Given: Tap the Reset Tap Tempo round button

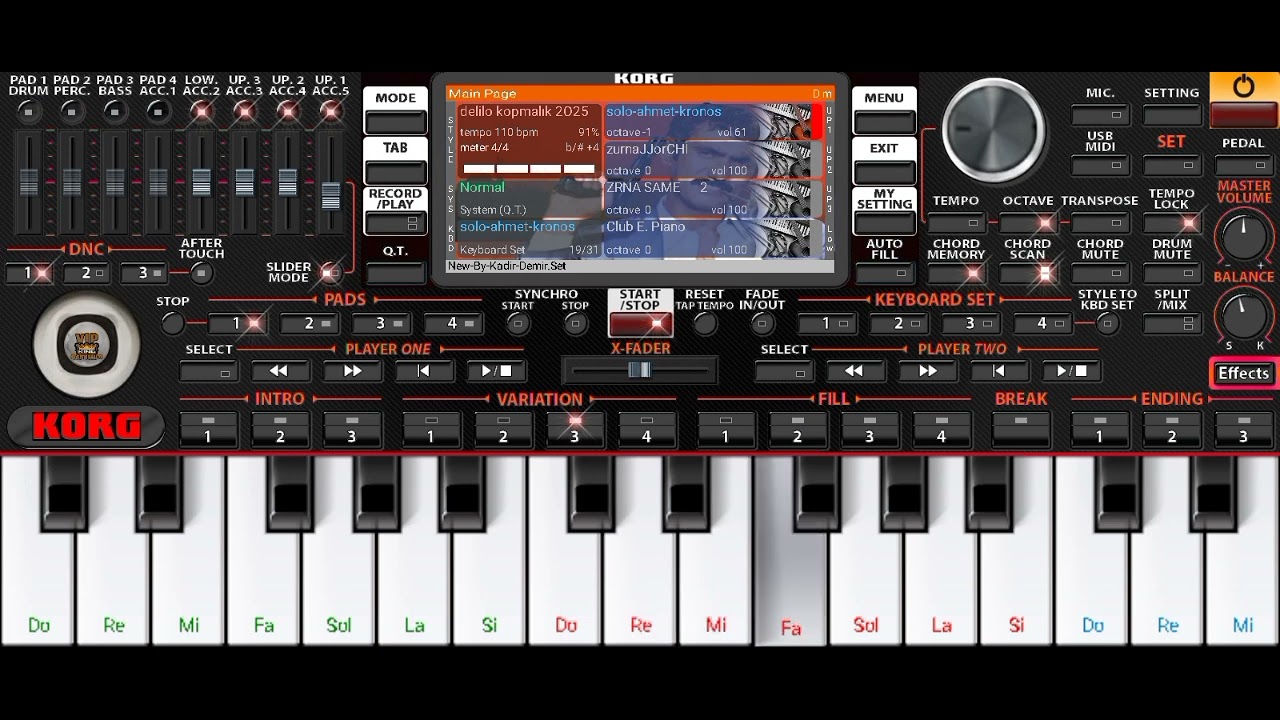Looking at the screenshot, I should coord(705,323).
